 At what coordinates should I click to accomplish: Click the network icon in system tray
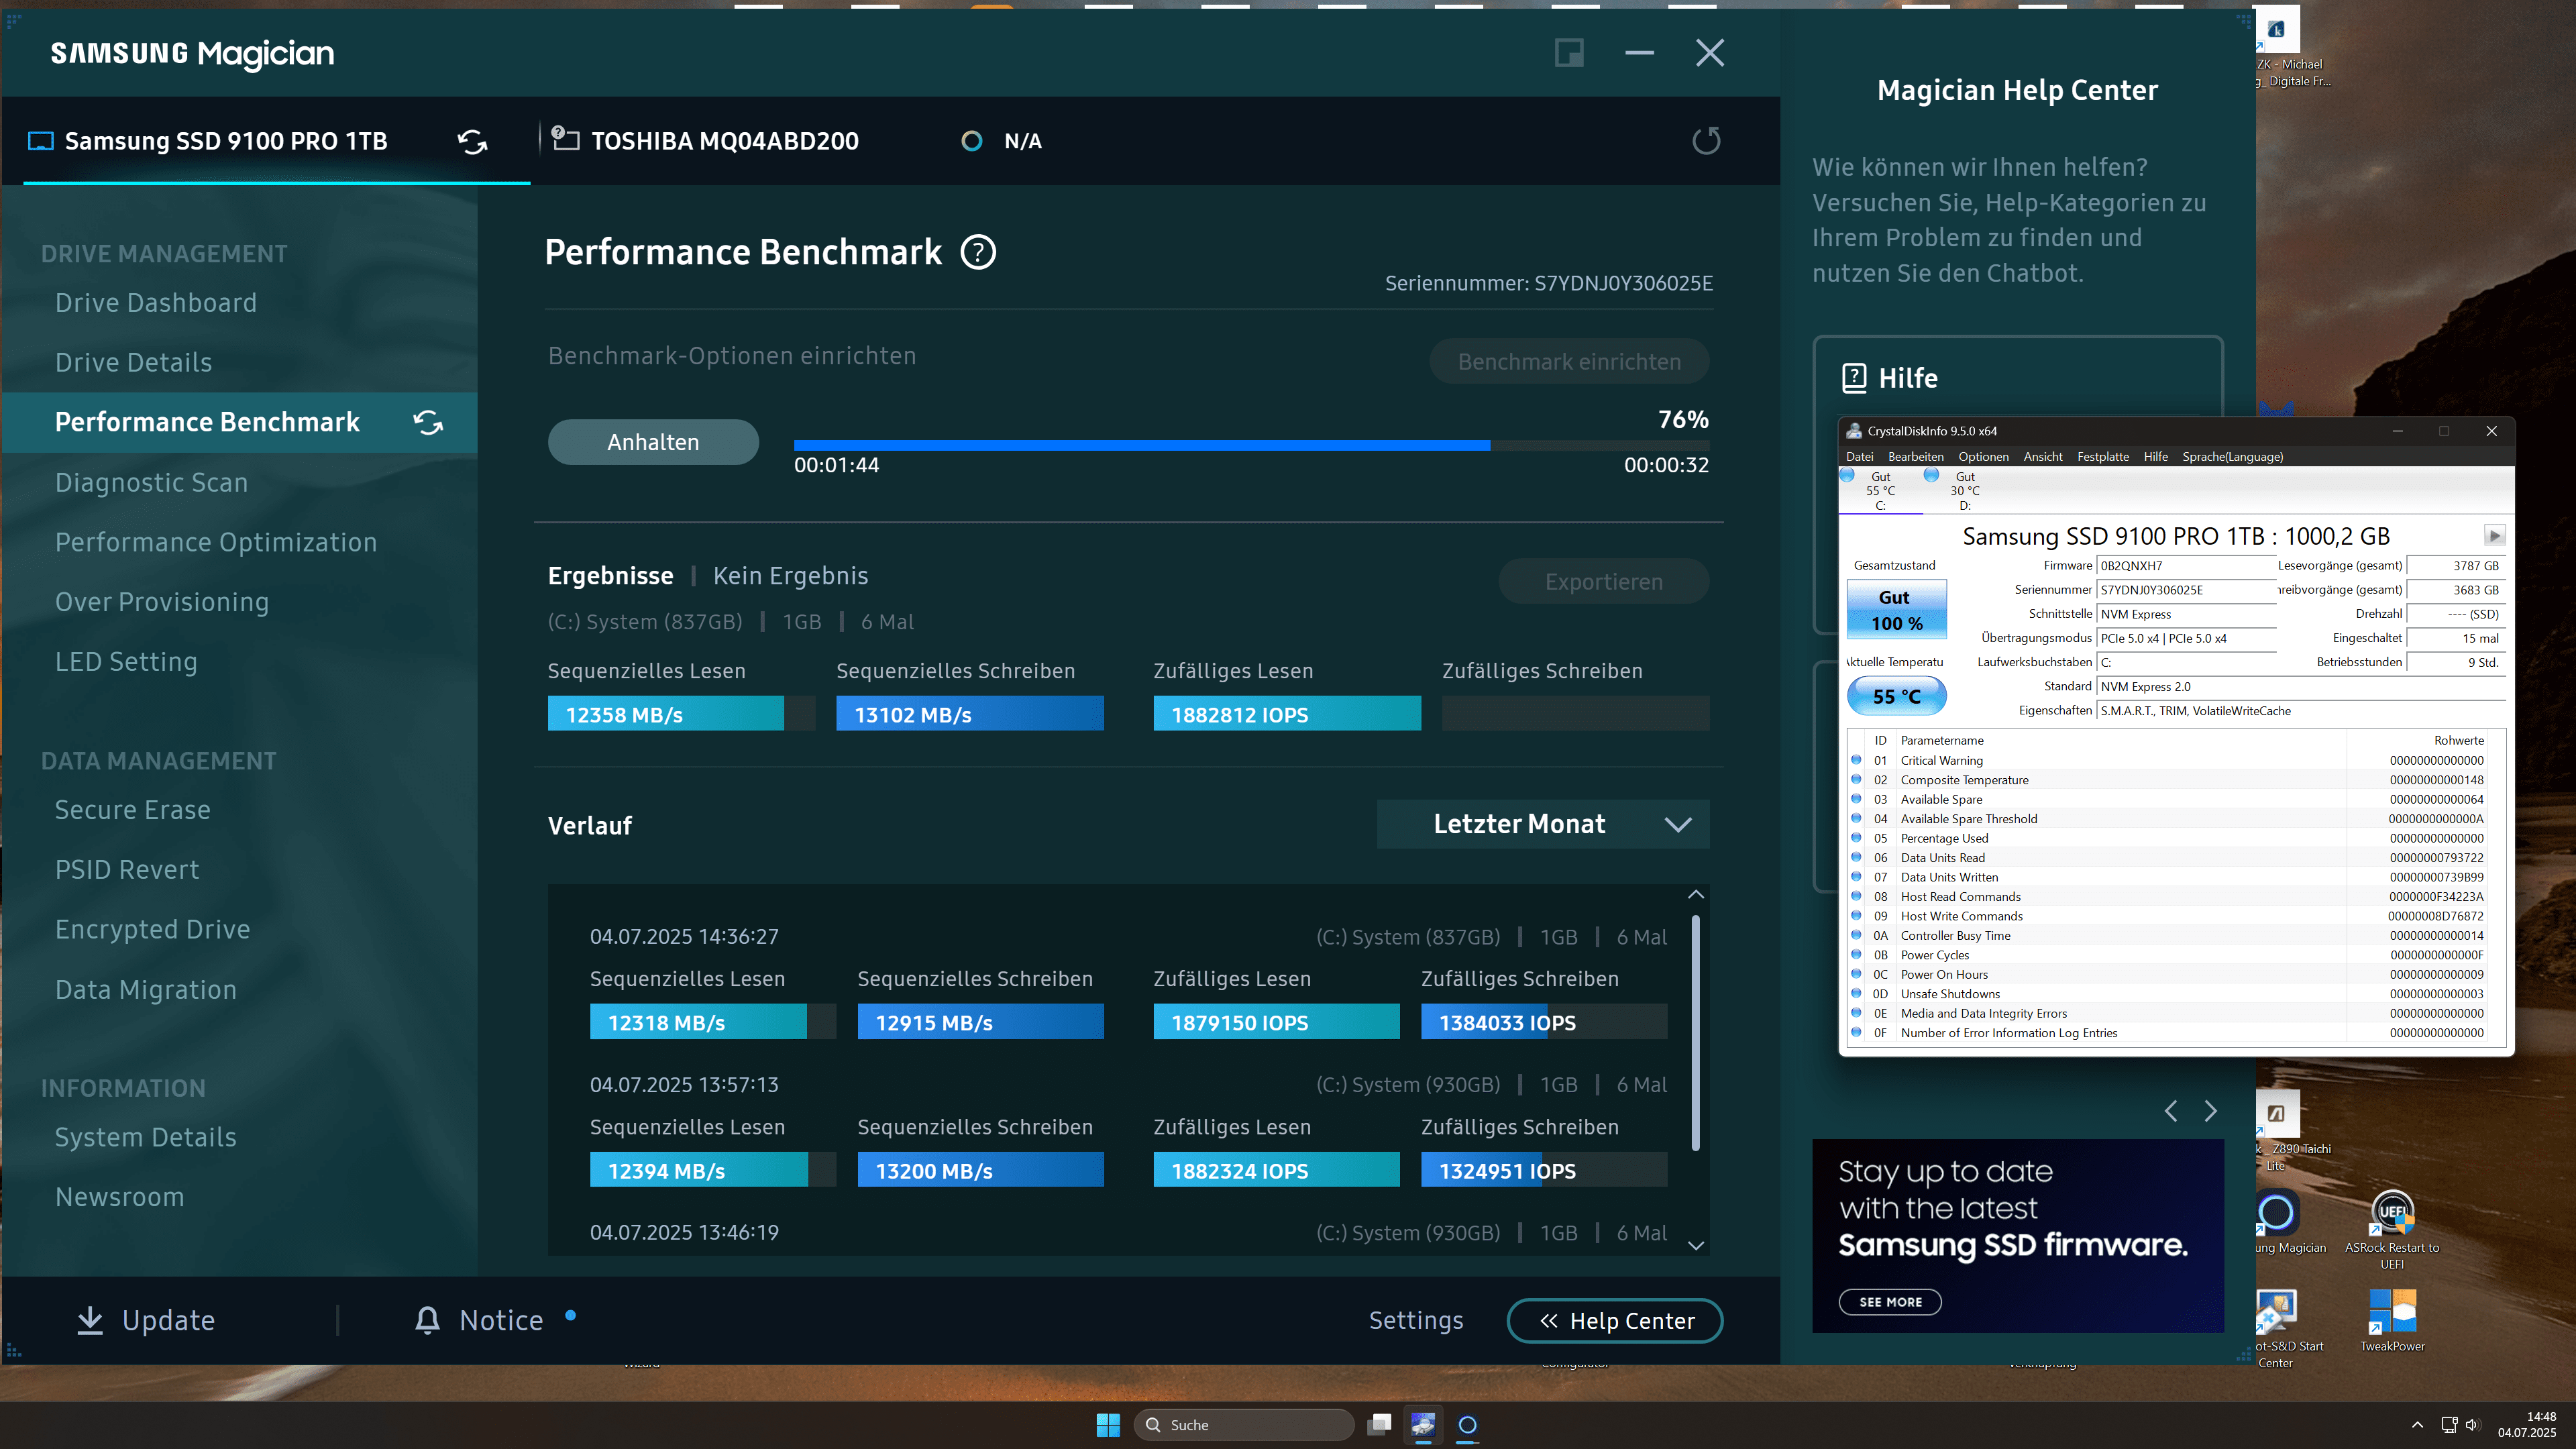[2449, 1425]
